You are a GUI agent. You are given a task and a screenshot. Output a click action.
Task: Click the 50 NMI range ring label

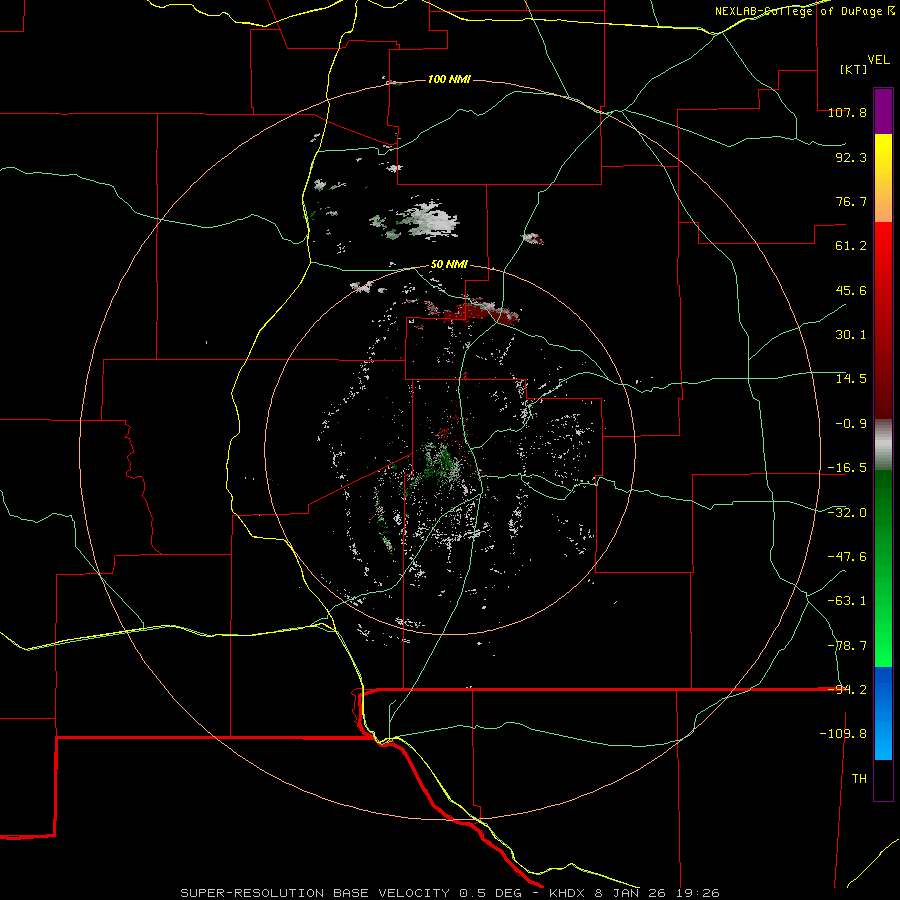pos(449,265)
